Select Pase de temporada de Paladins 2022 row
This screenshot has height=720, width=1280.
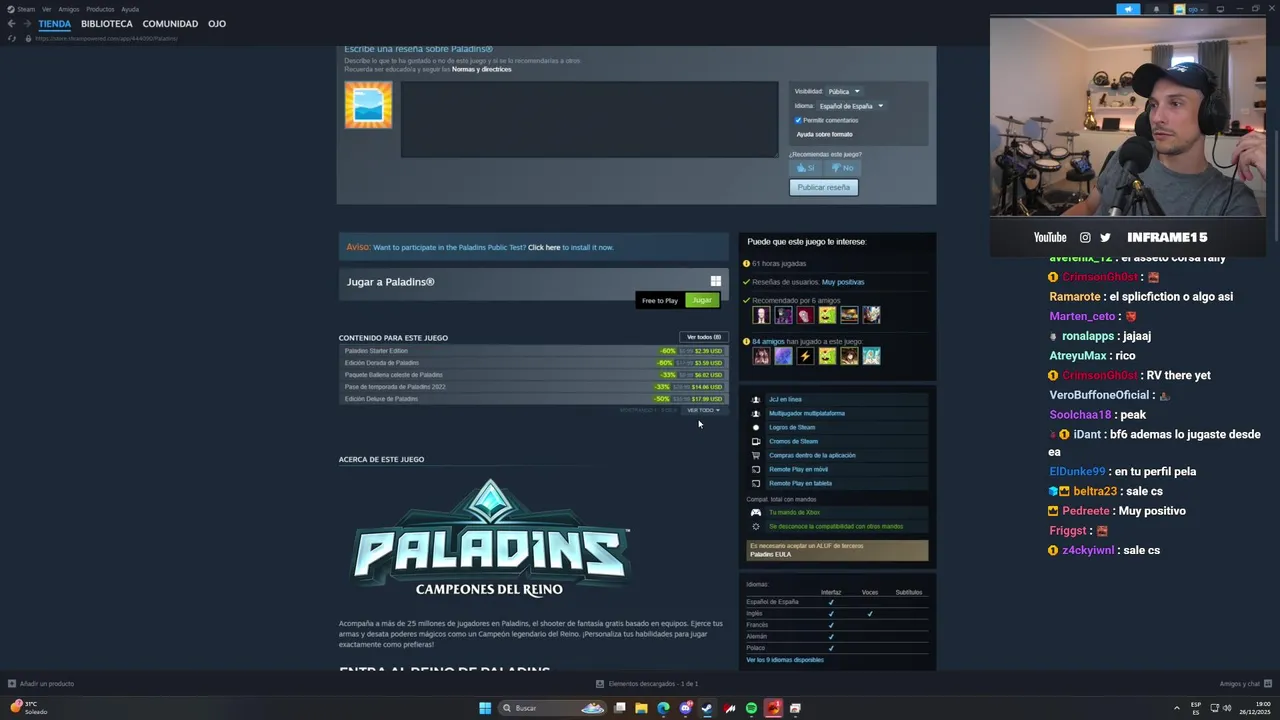(x=533, y=387)
